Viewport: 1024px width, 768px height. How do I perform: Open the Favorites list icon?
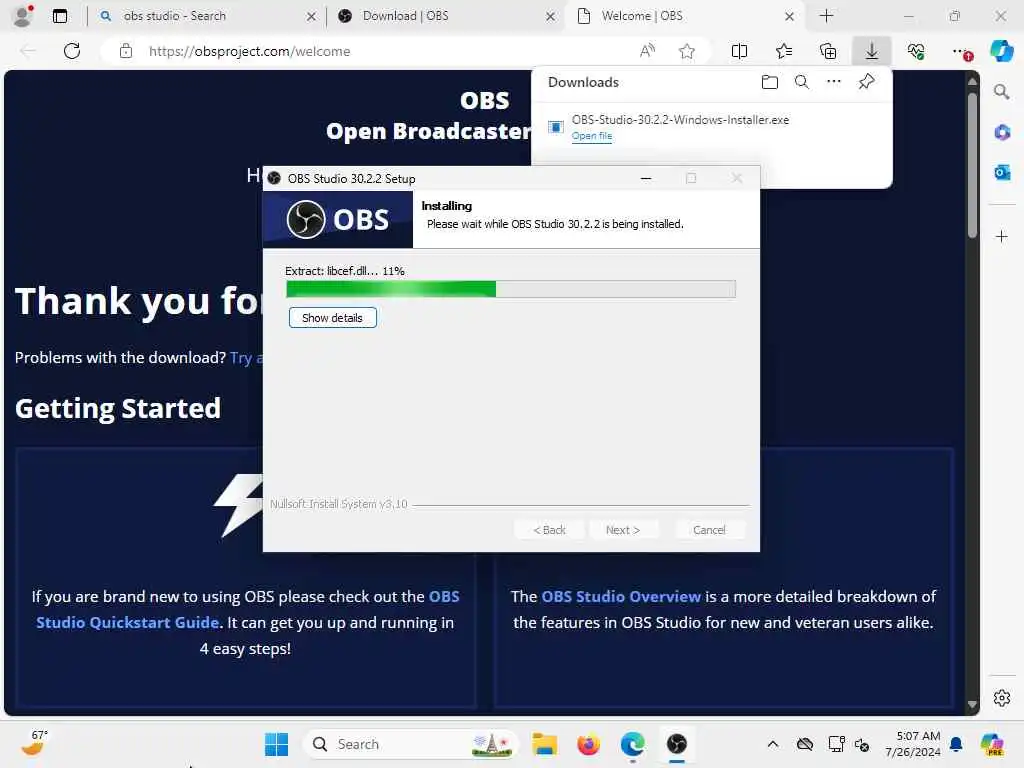[x=784, y=51]
